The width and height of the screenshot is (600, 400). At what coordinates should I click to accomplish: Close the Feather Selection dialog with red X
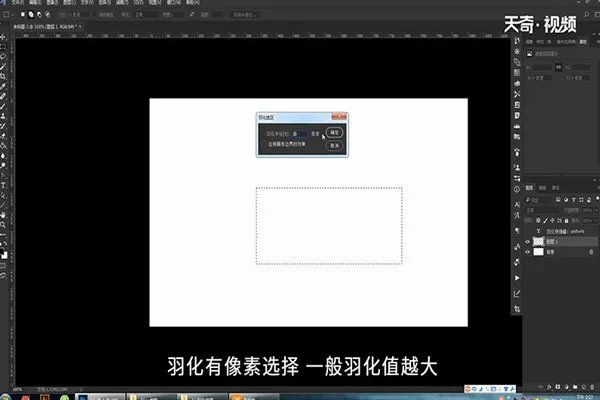(x=339, y=116)
